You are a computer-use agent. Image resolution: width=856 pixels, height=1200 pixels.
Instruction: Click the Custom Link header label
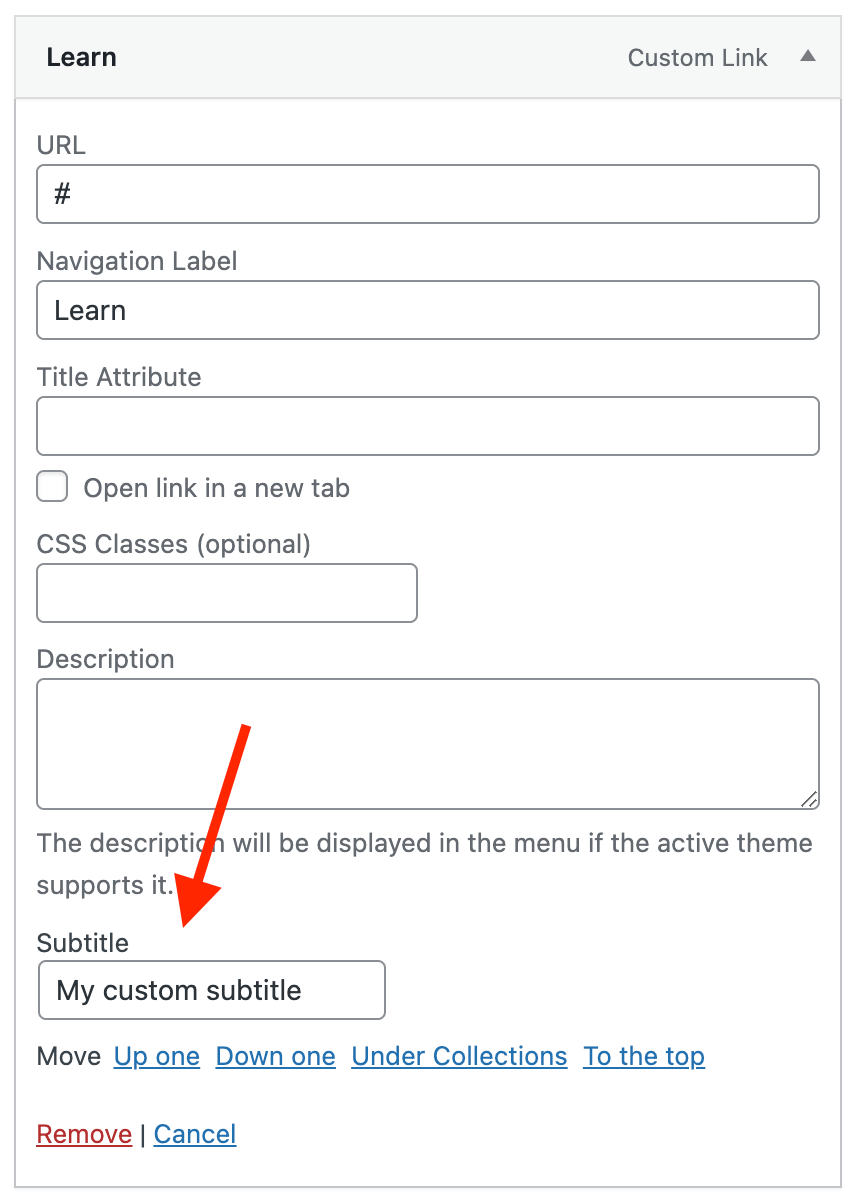coord(697,57)
